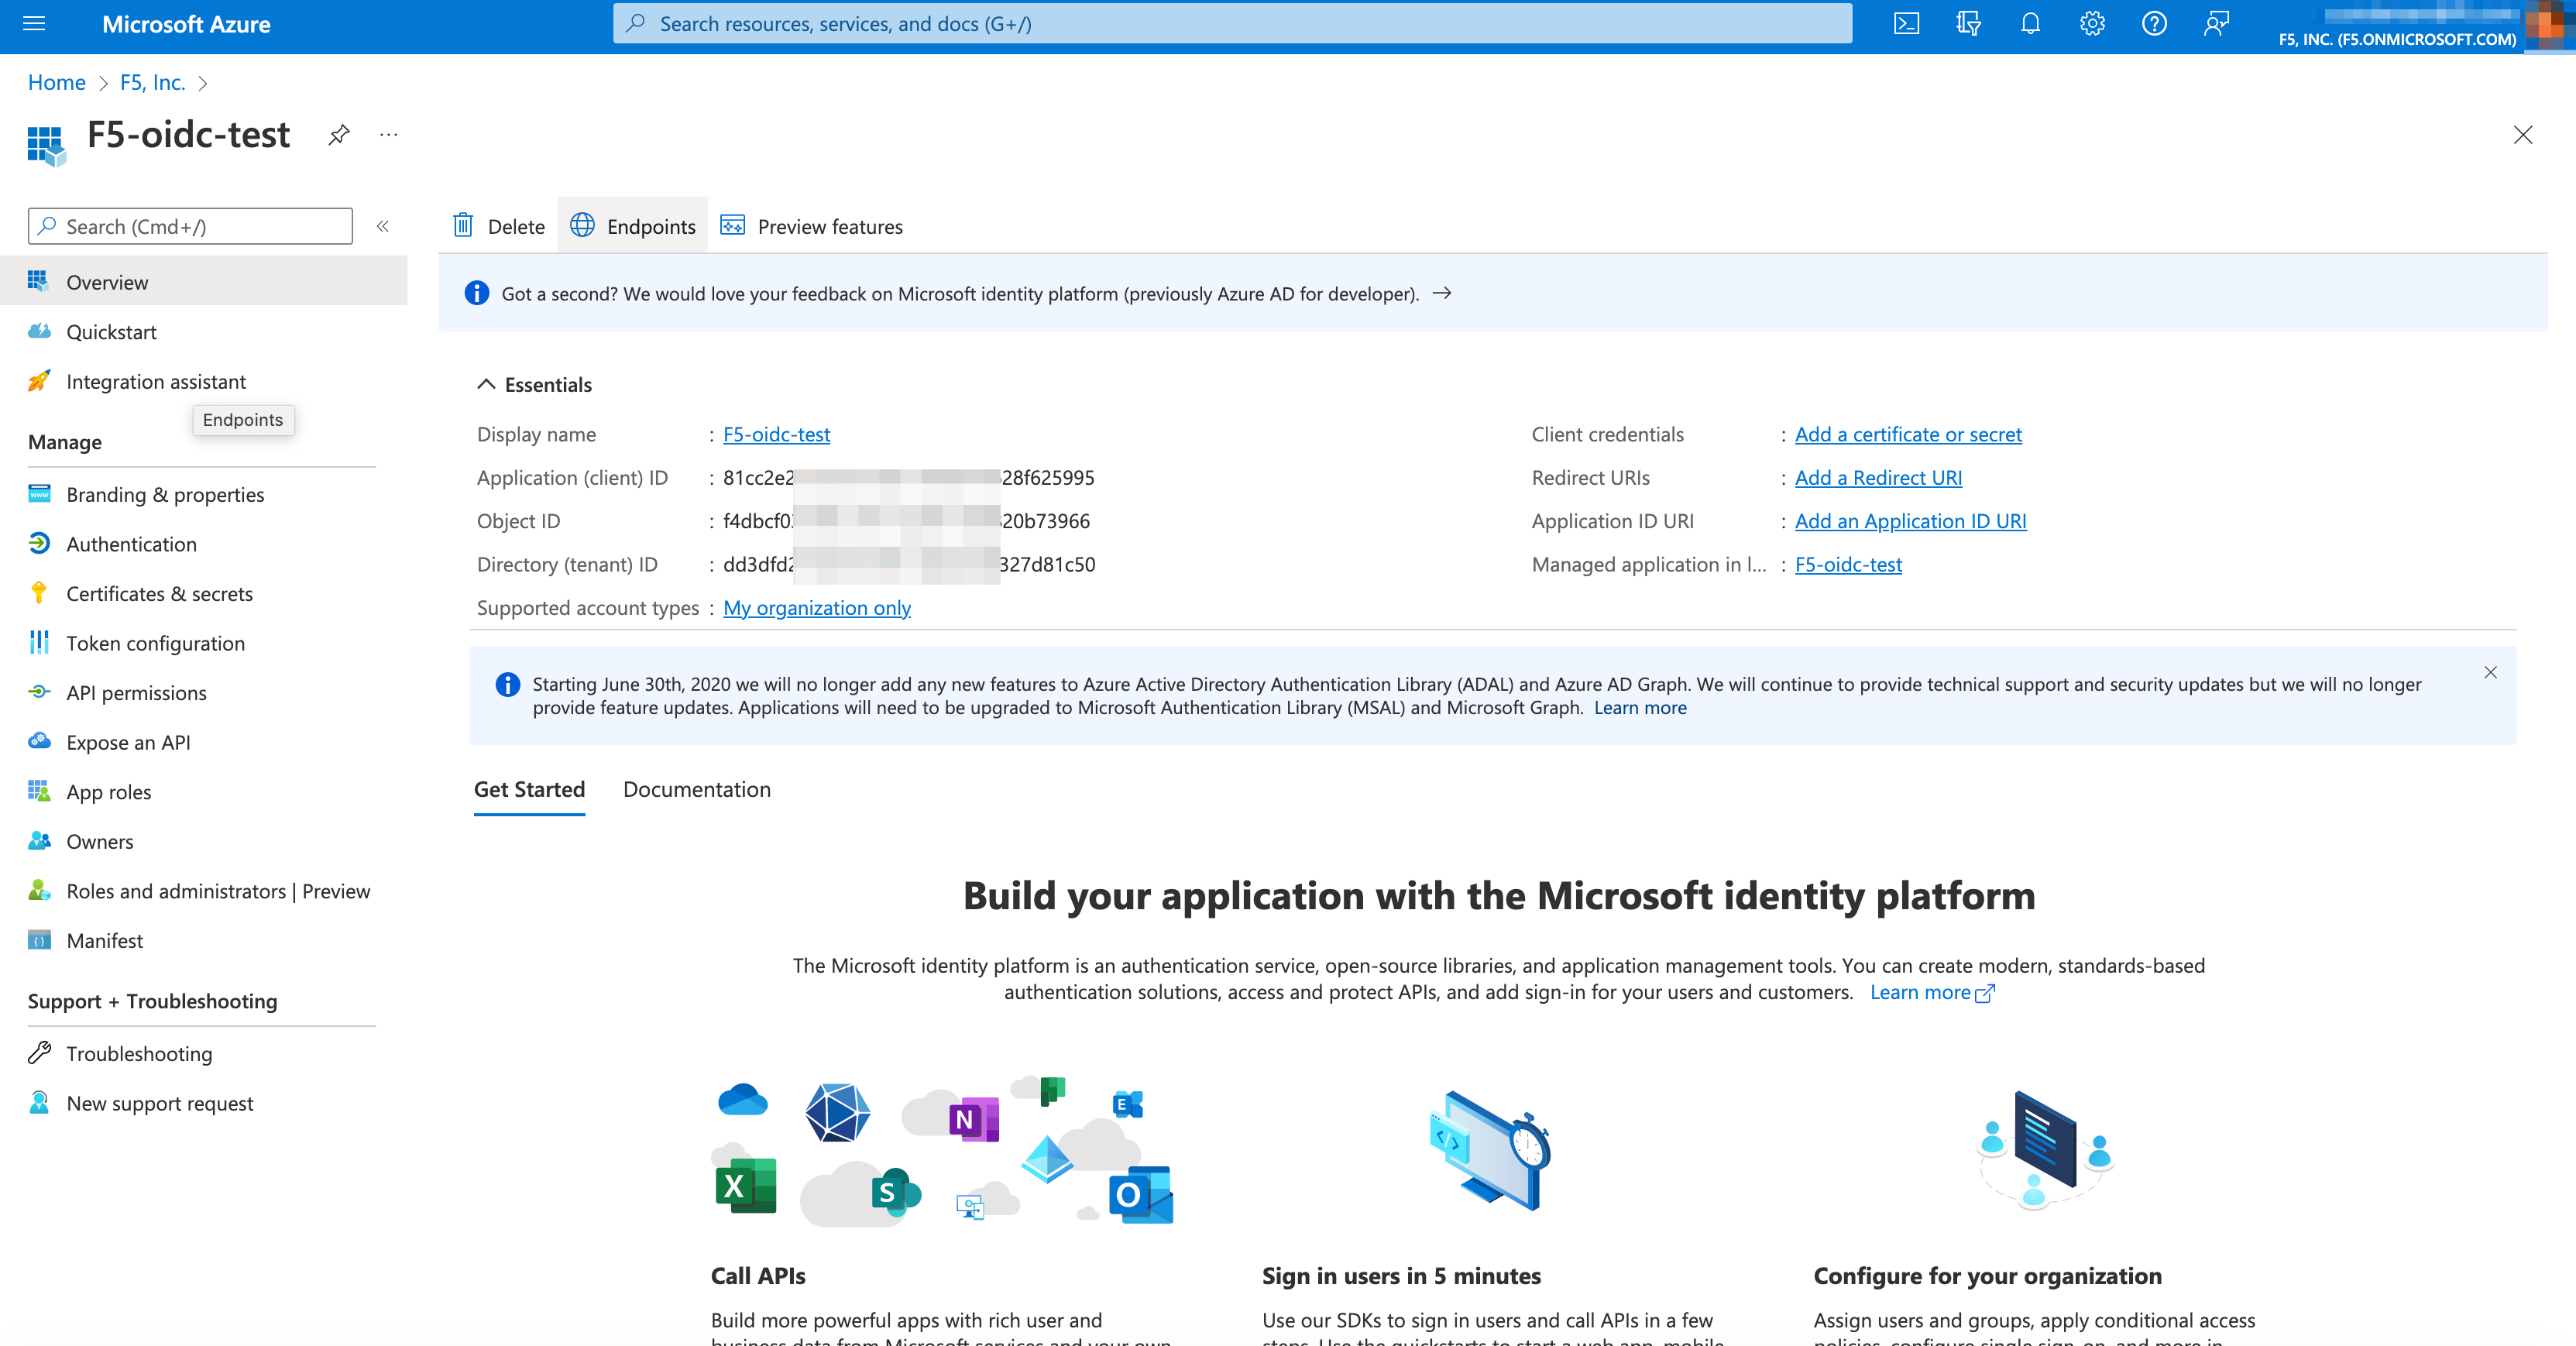Dismiss the ADAL deprecation notice
This screenshot has width=2576, height=1346.
pos(2491,672)
